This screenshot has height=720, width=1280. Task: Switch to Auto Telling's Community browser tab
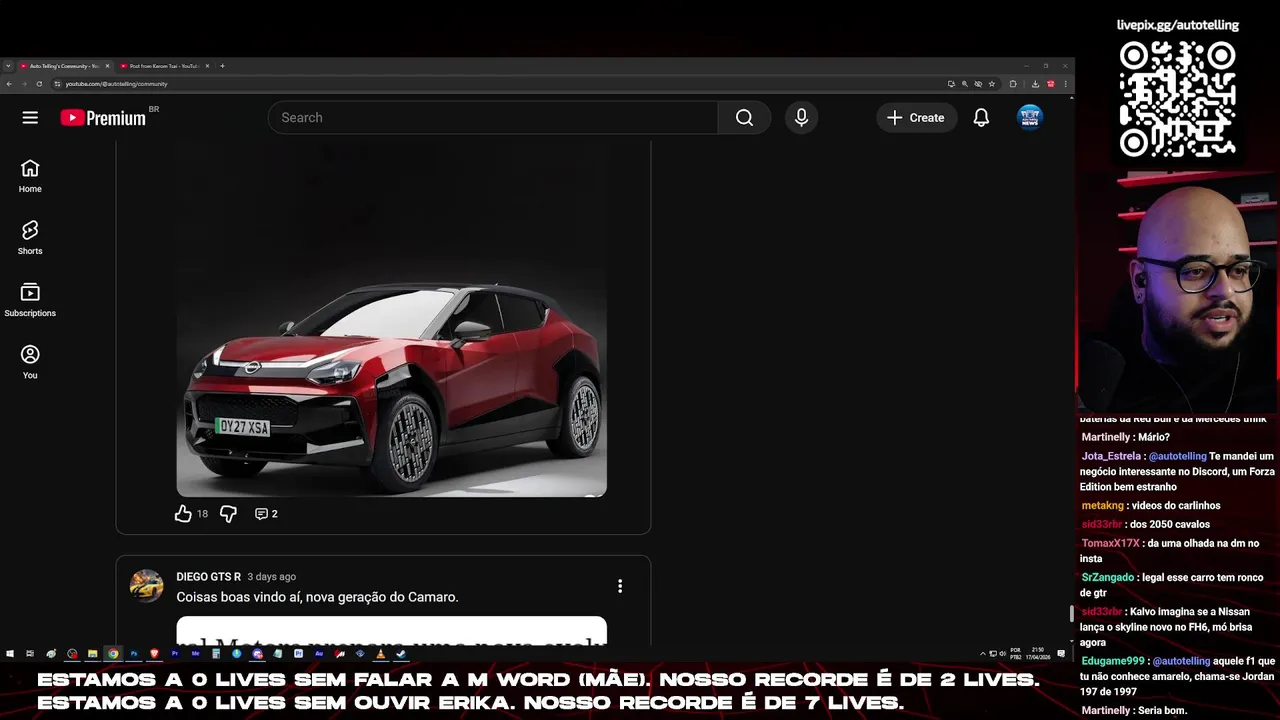coord(64,66)
